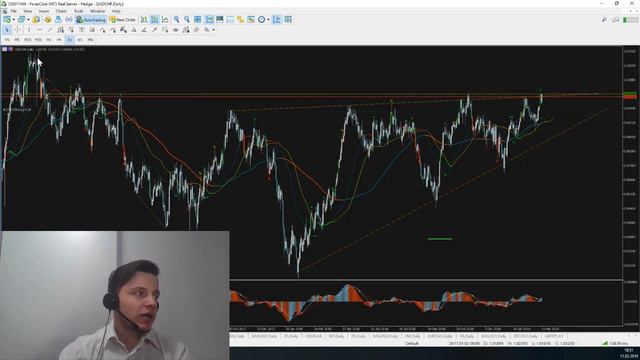
Task: Open the Data Window icon
Action: pos(47,20)
